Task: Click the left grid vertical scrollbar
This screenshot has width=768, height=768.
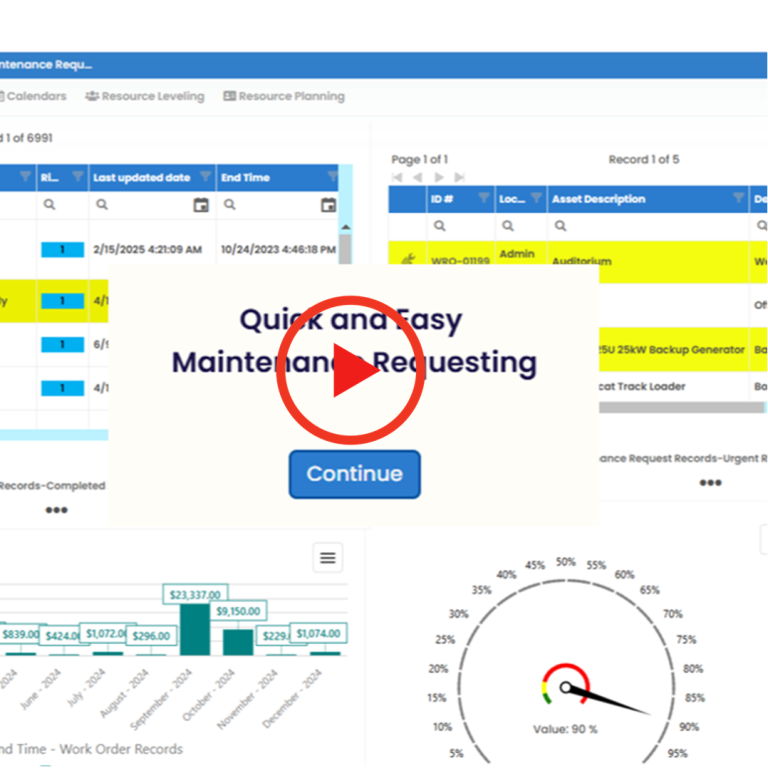Action: click(x=345, y=300)
